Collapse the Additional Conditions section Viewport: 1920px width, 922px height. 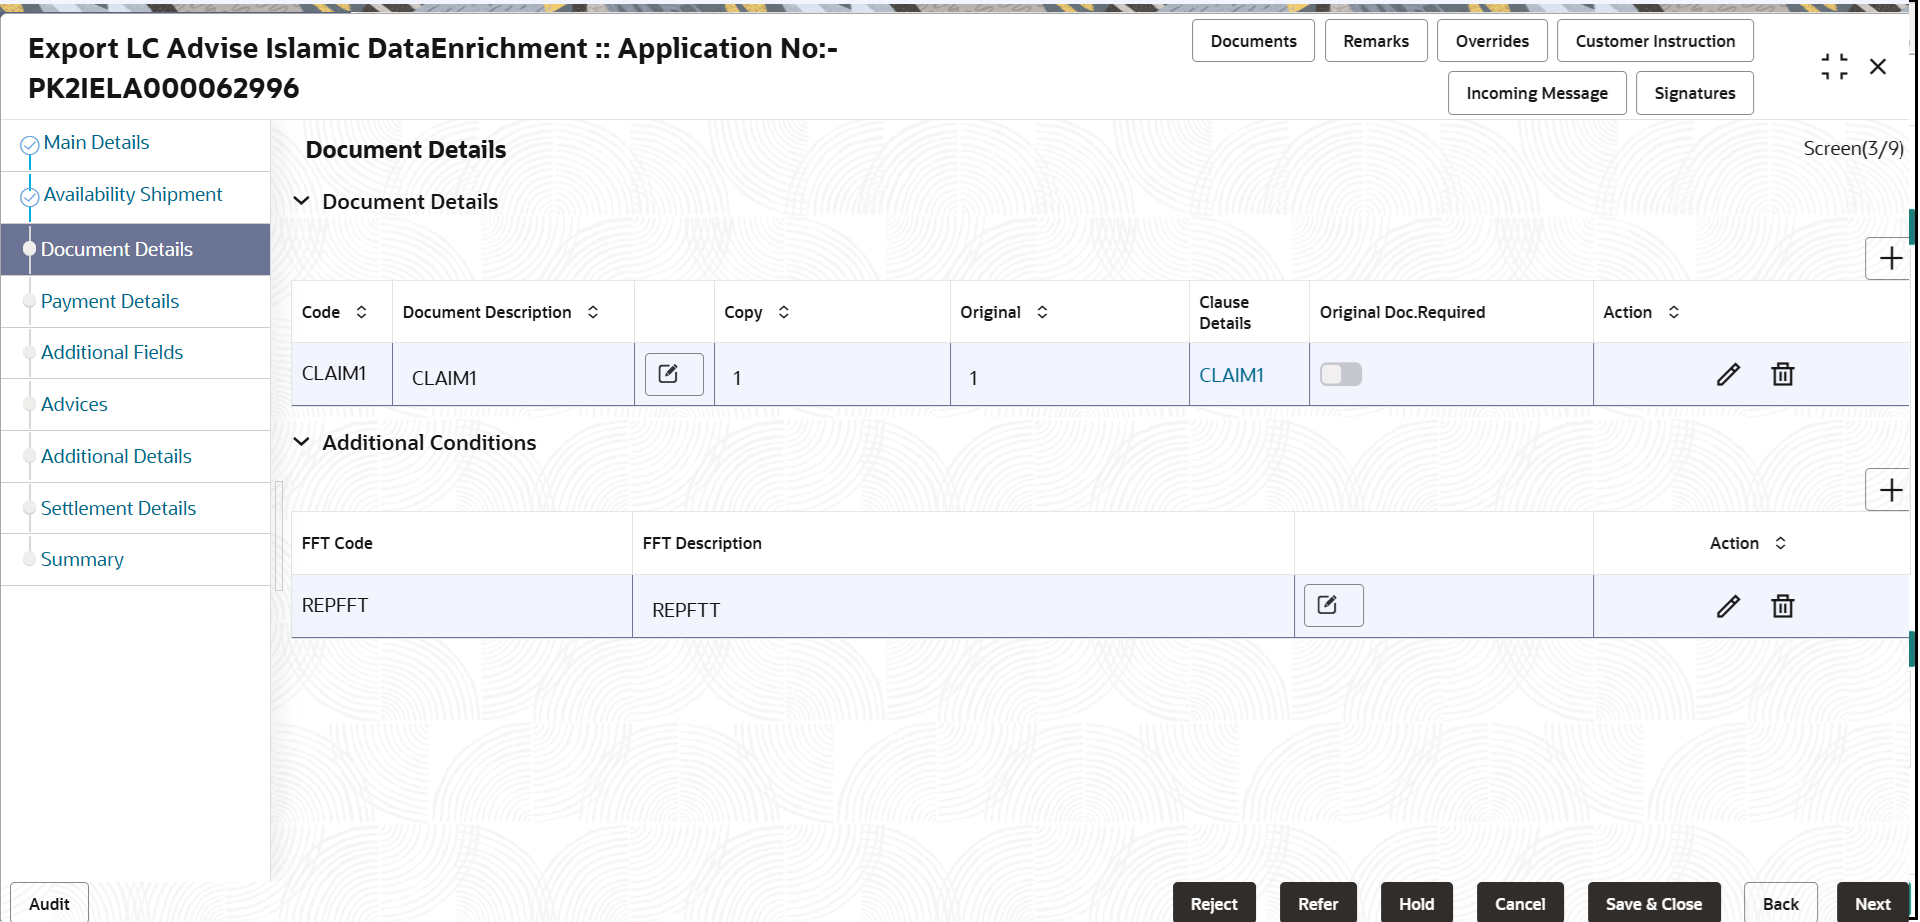click(x=301, y=442)
